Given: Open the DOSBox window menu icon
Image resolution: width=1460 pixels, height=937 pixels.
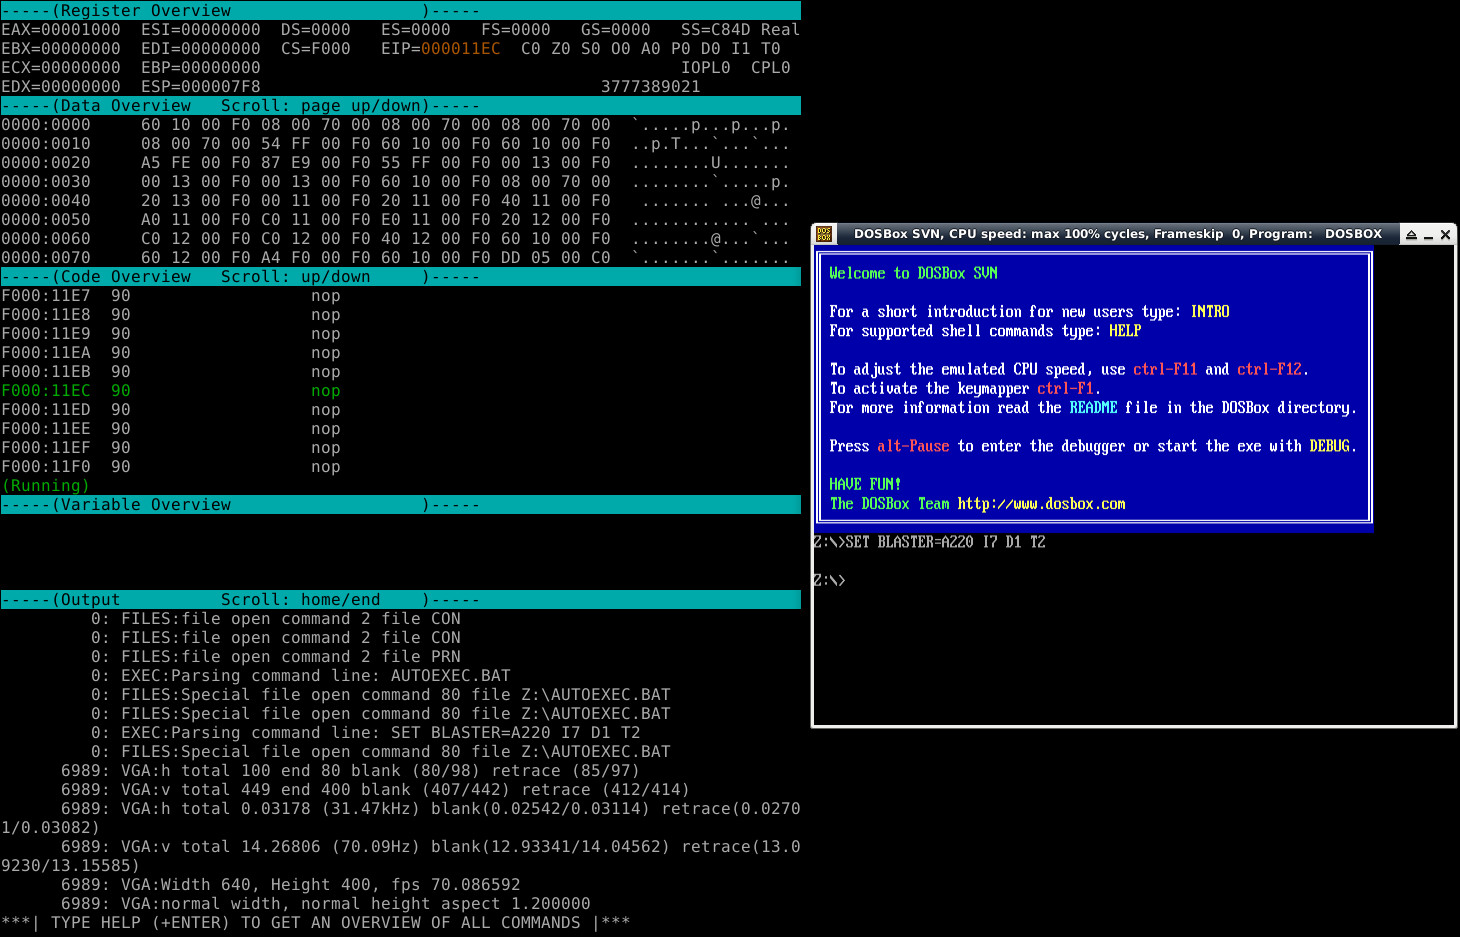Looking at the screenshot, I should [824, 234].
